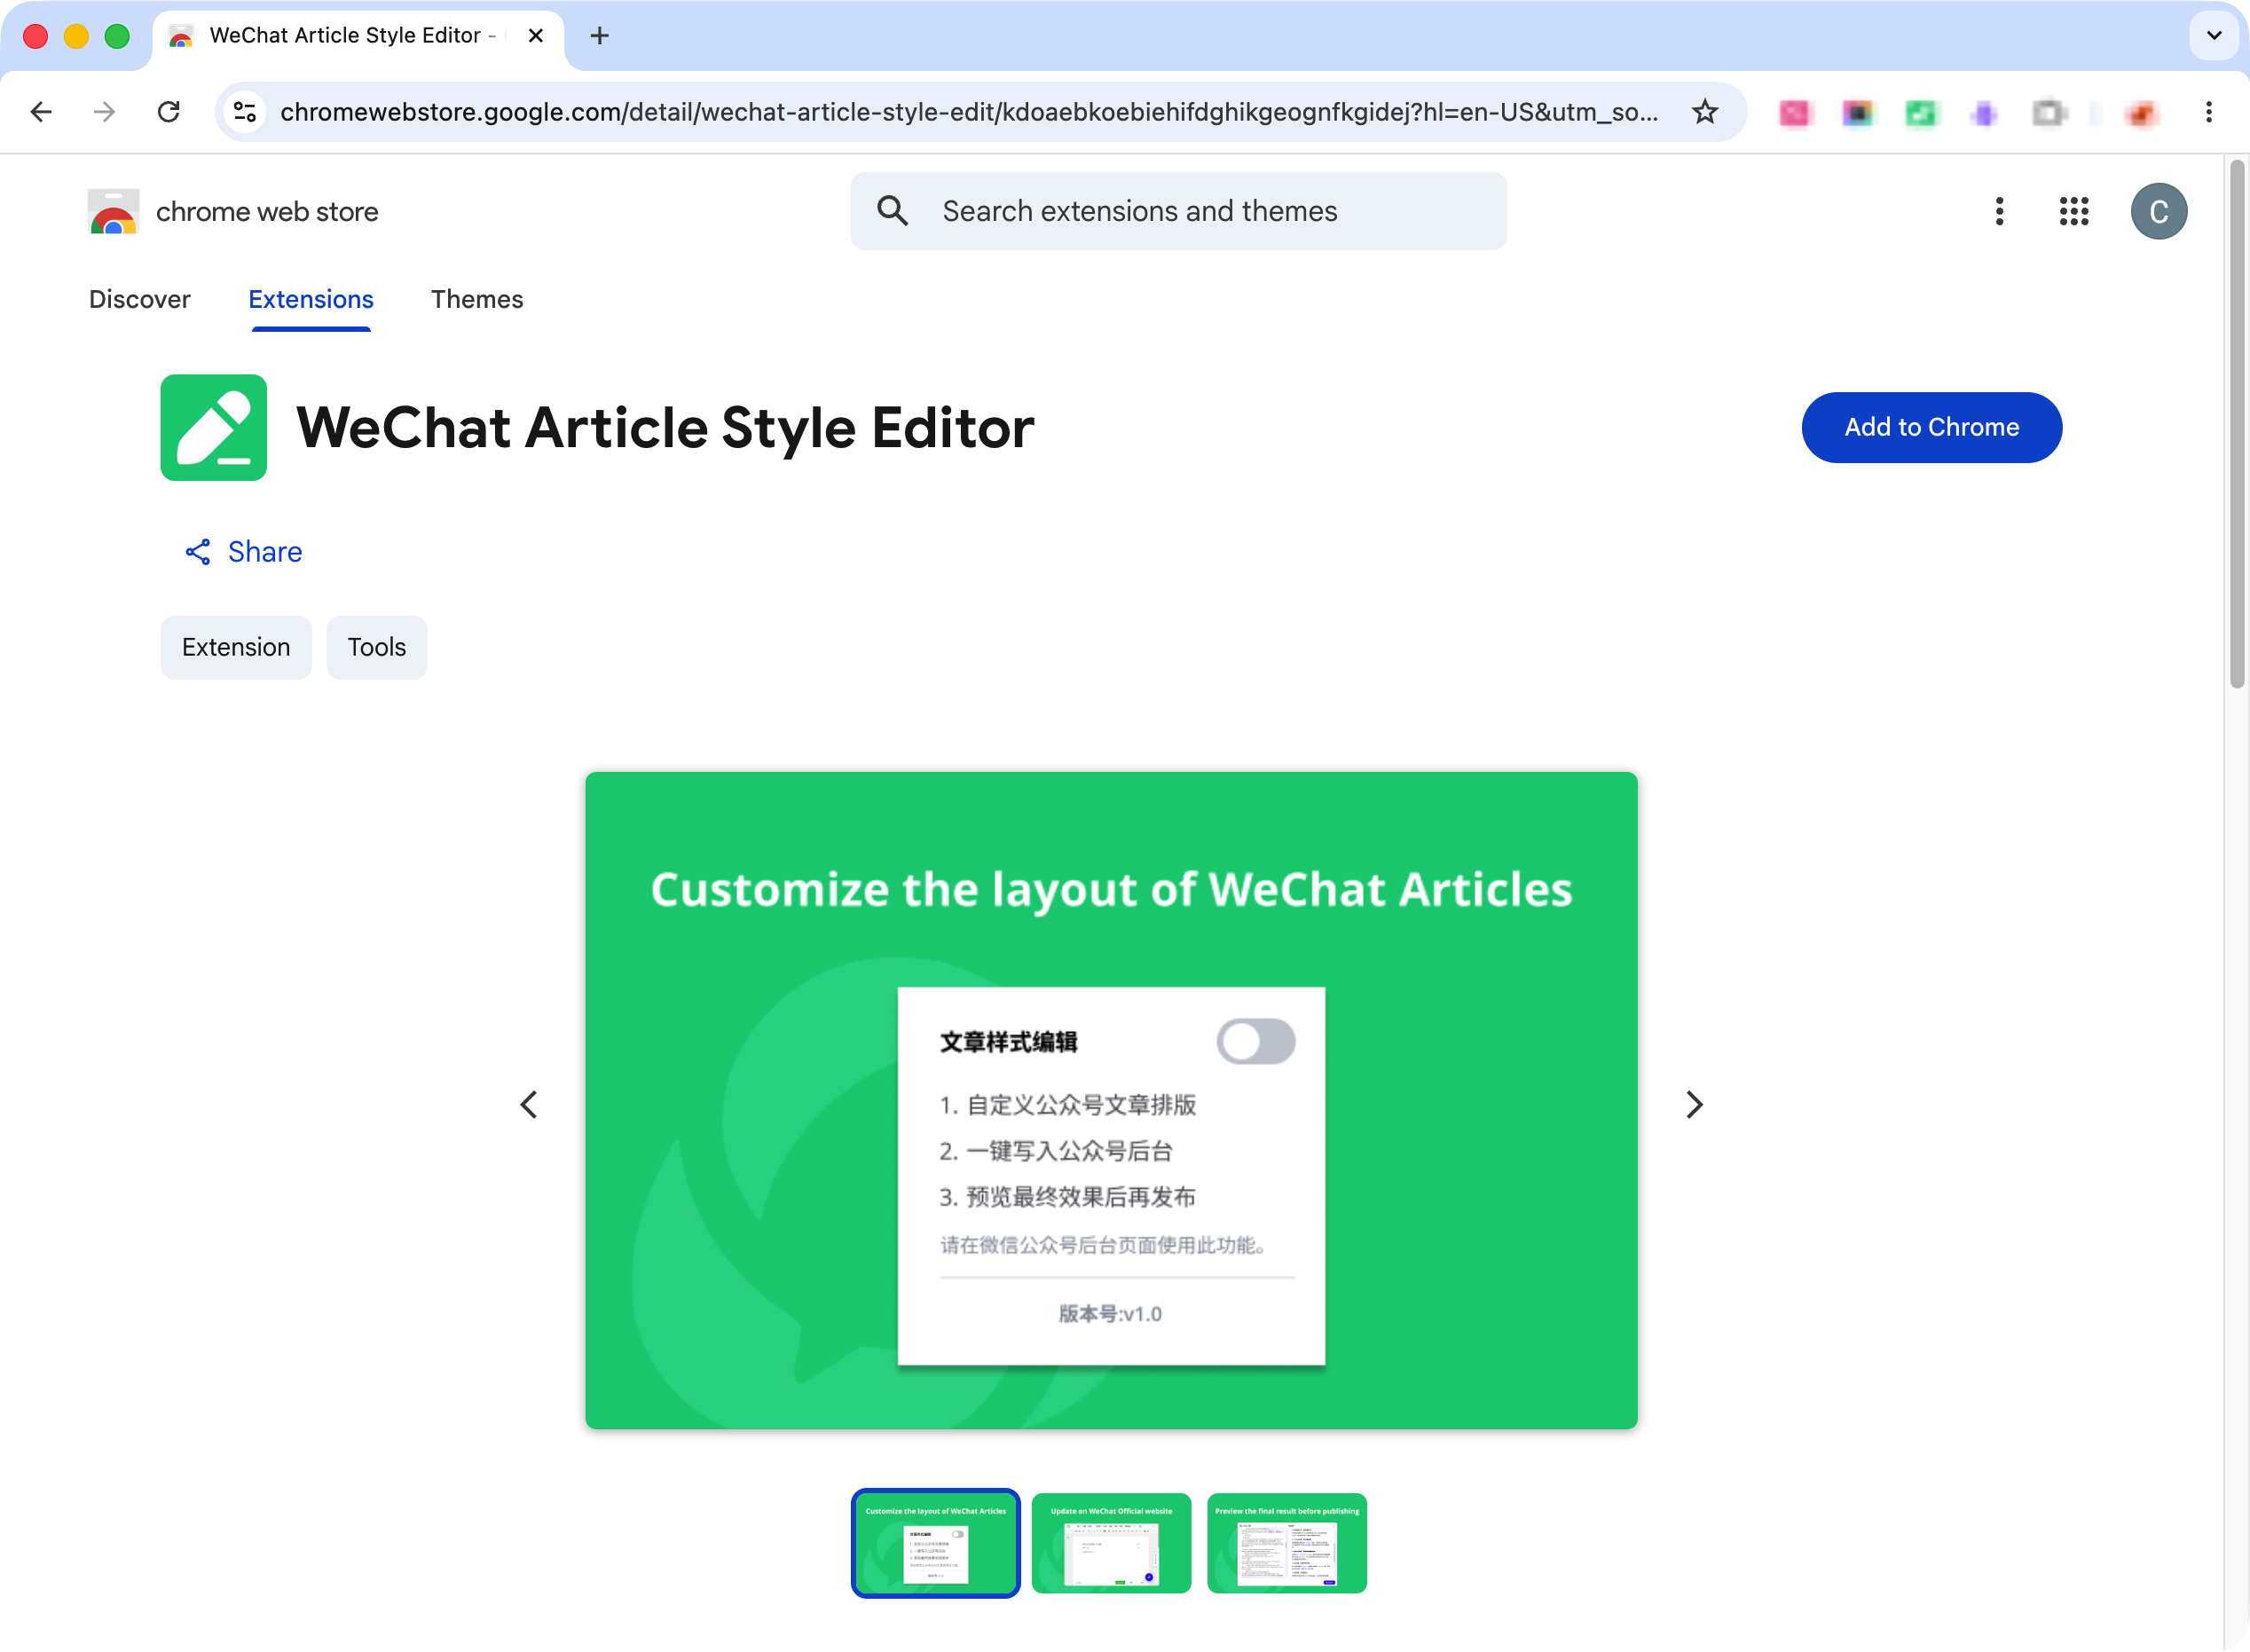The image size is (2250, 1652).
Task: Open site information icon in address bar
Action: (245, 111)
